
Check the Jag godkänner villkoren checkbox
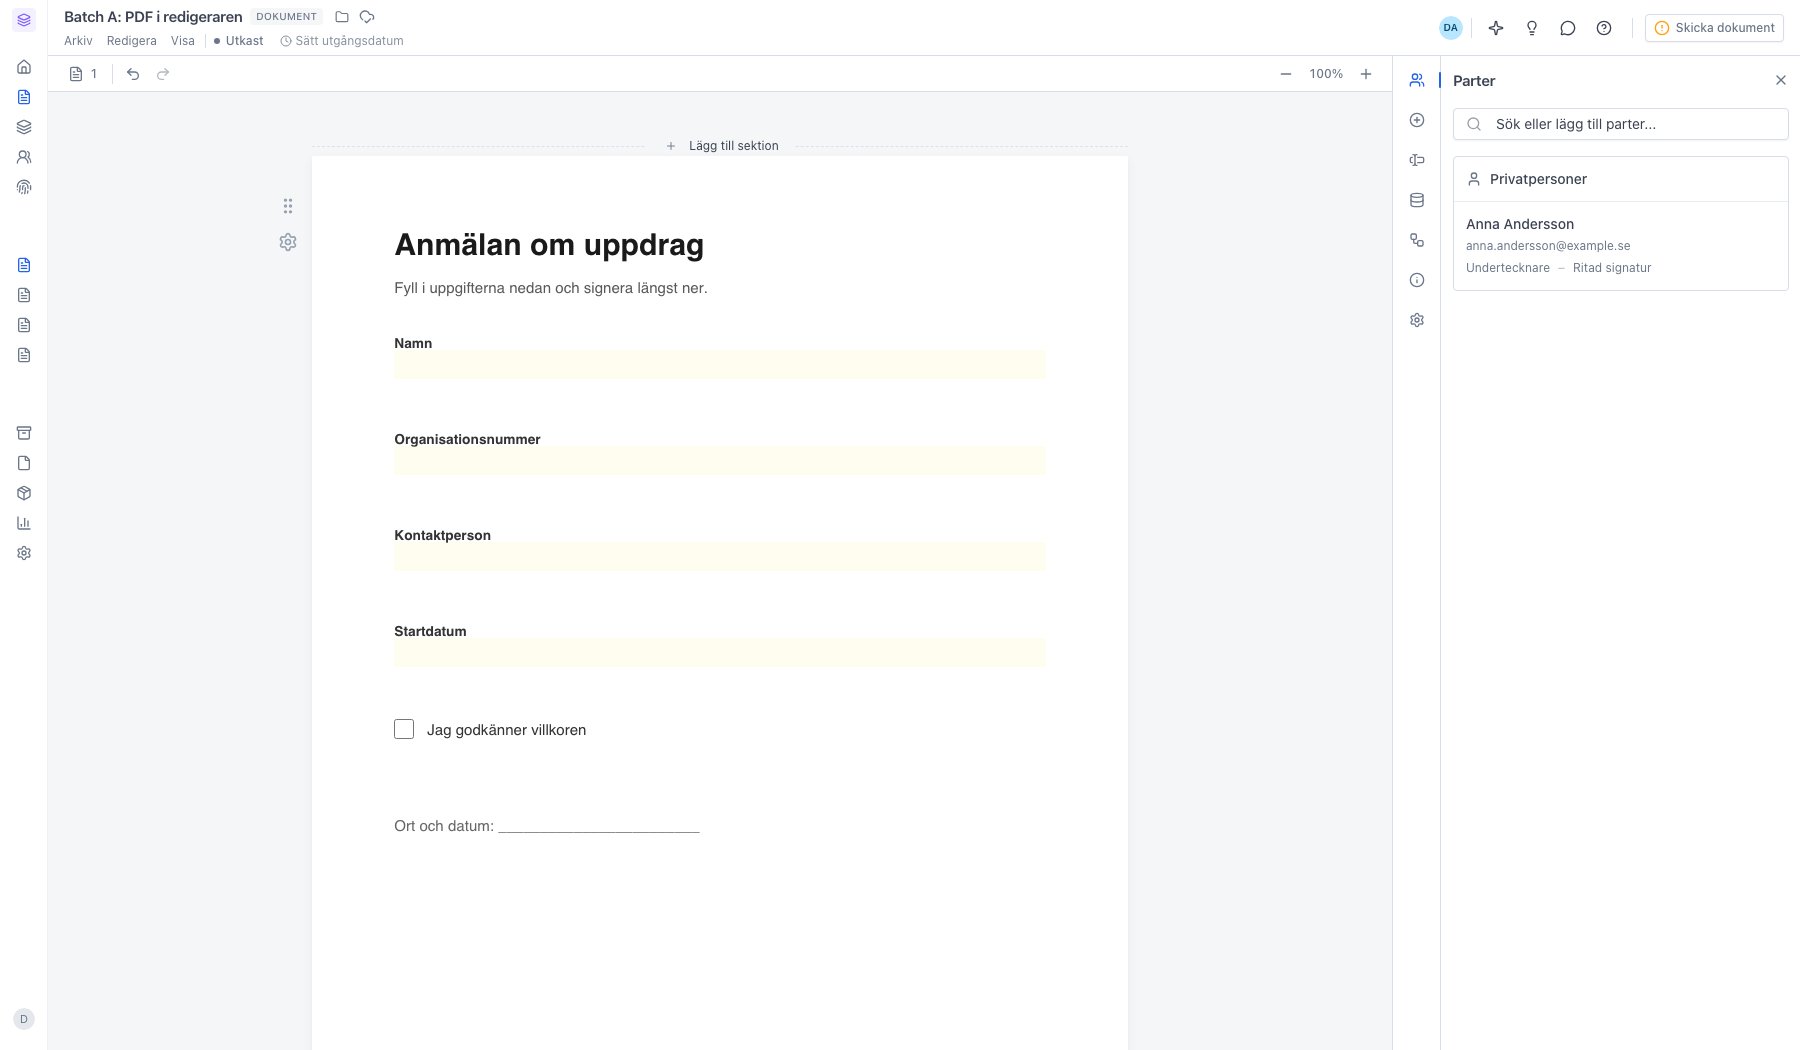point(404,729)
